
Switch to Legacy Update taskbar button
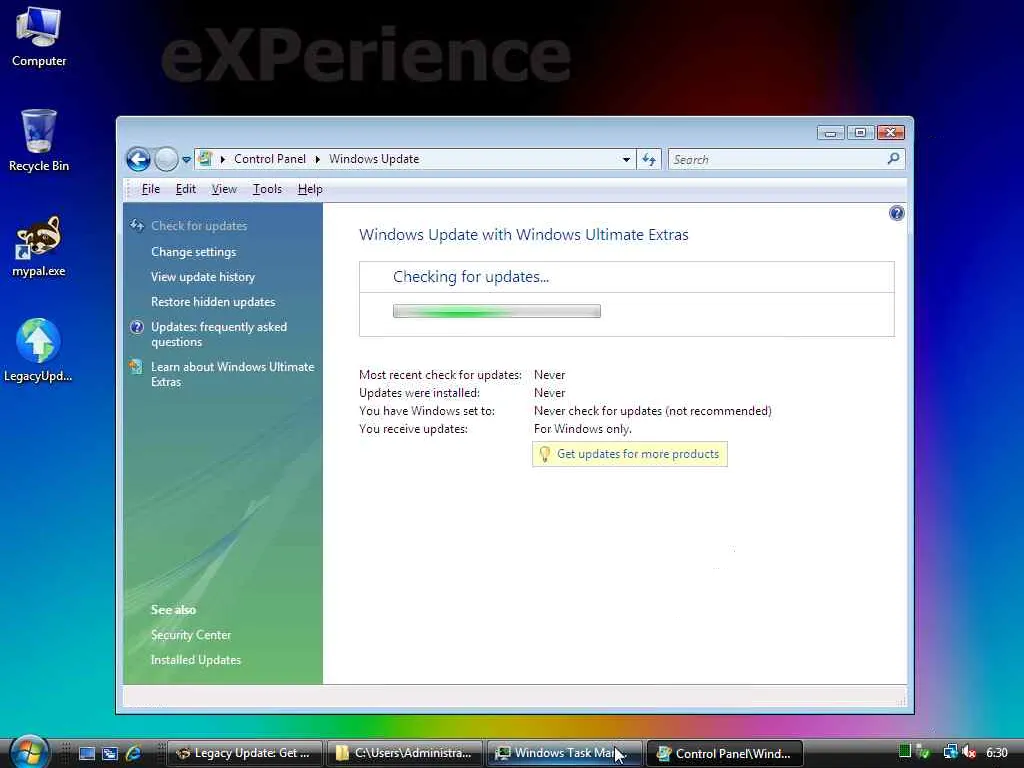[245, 753]
